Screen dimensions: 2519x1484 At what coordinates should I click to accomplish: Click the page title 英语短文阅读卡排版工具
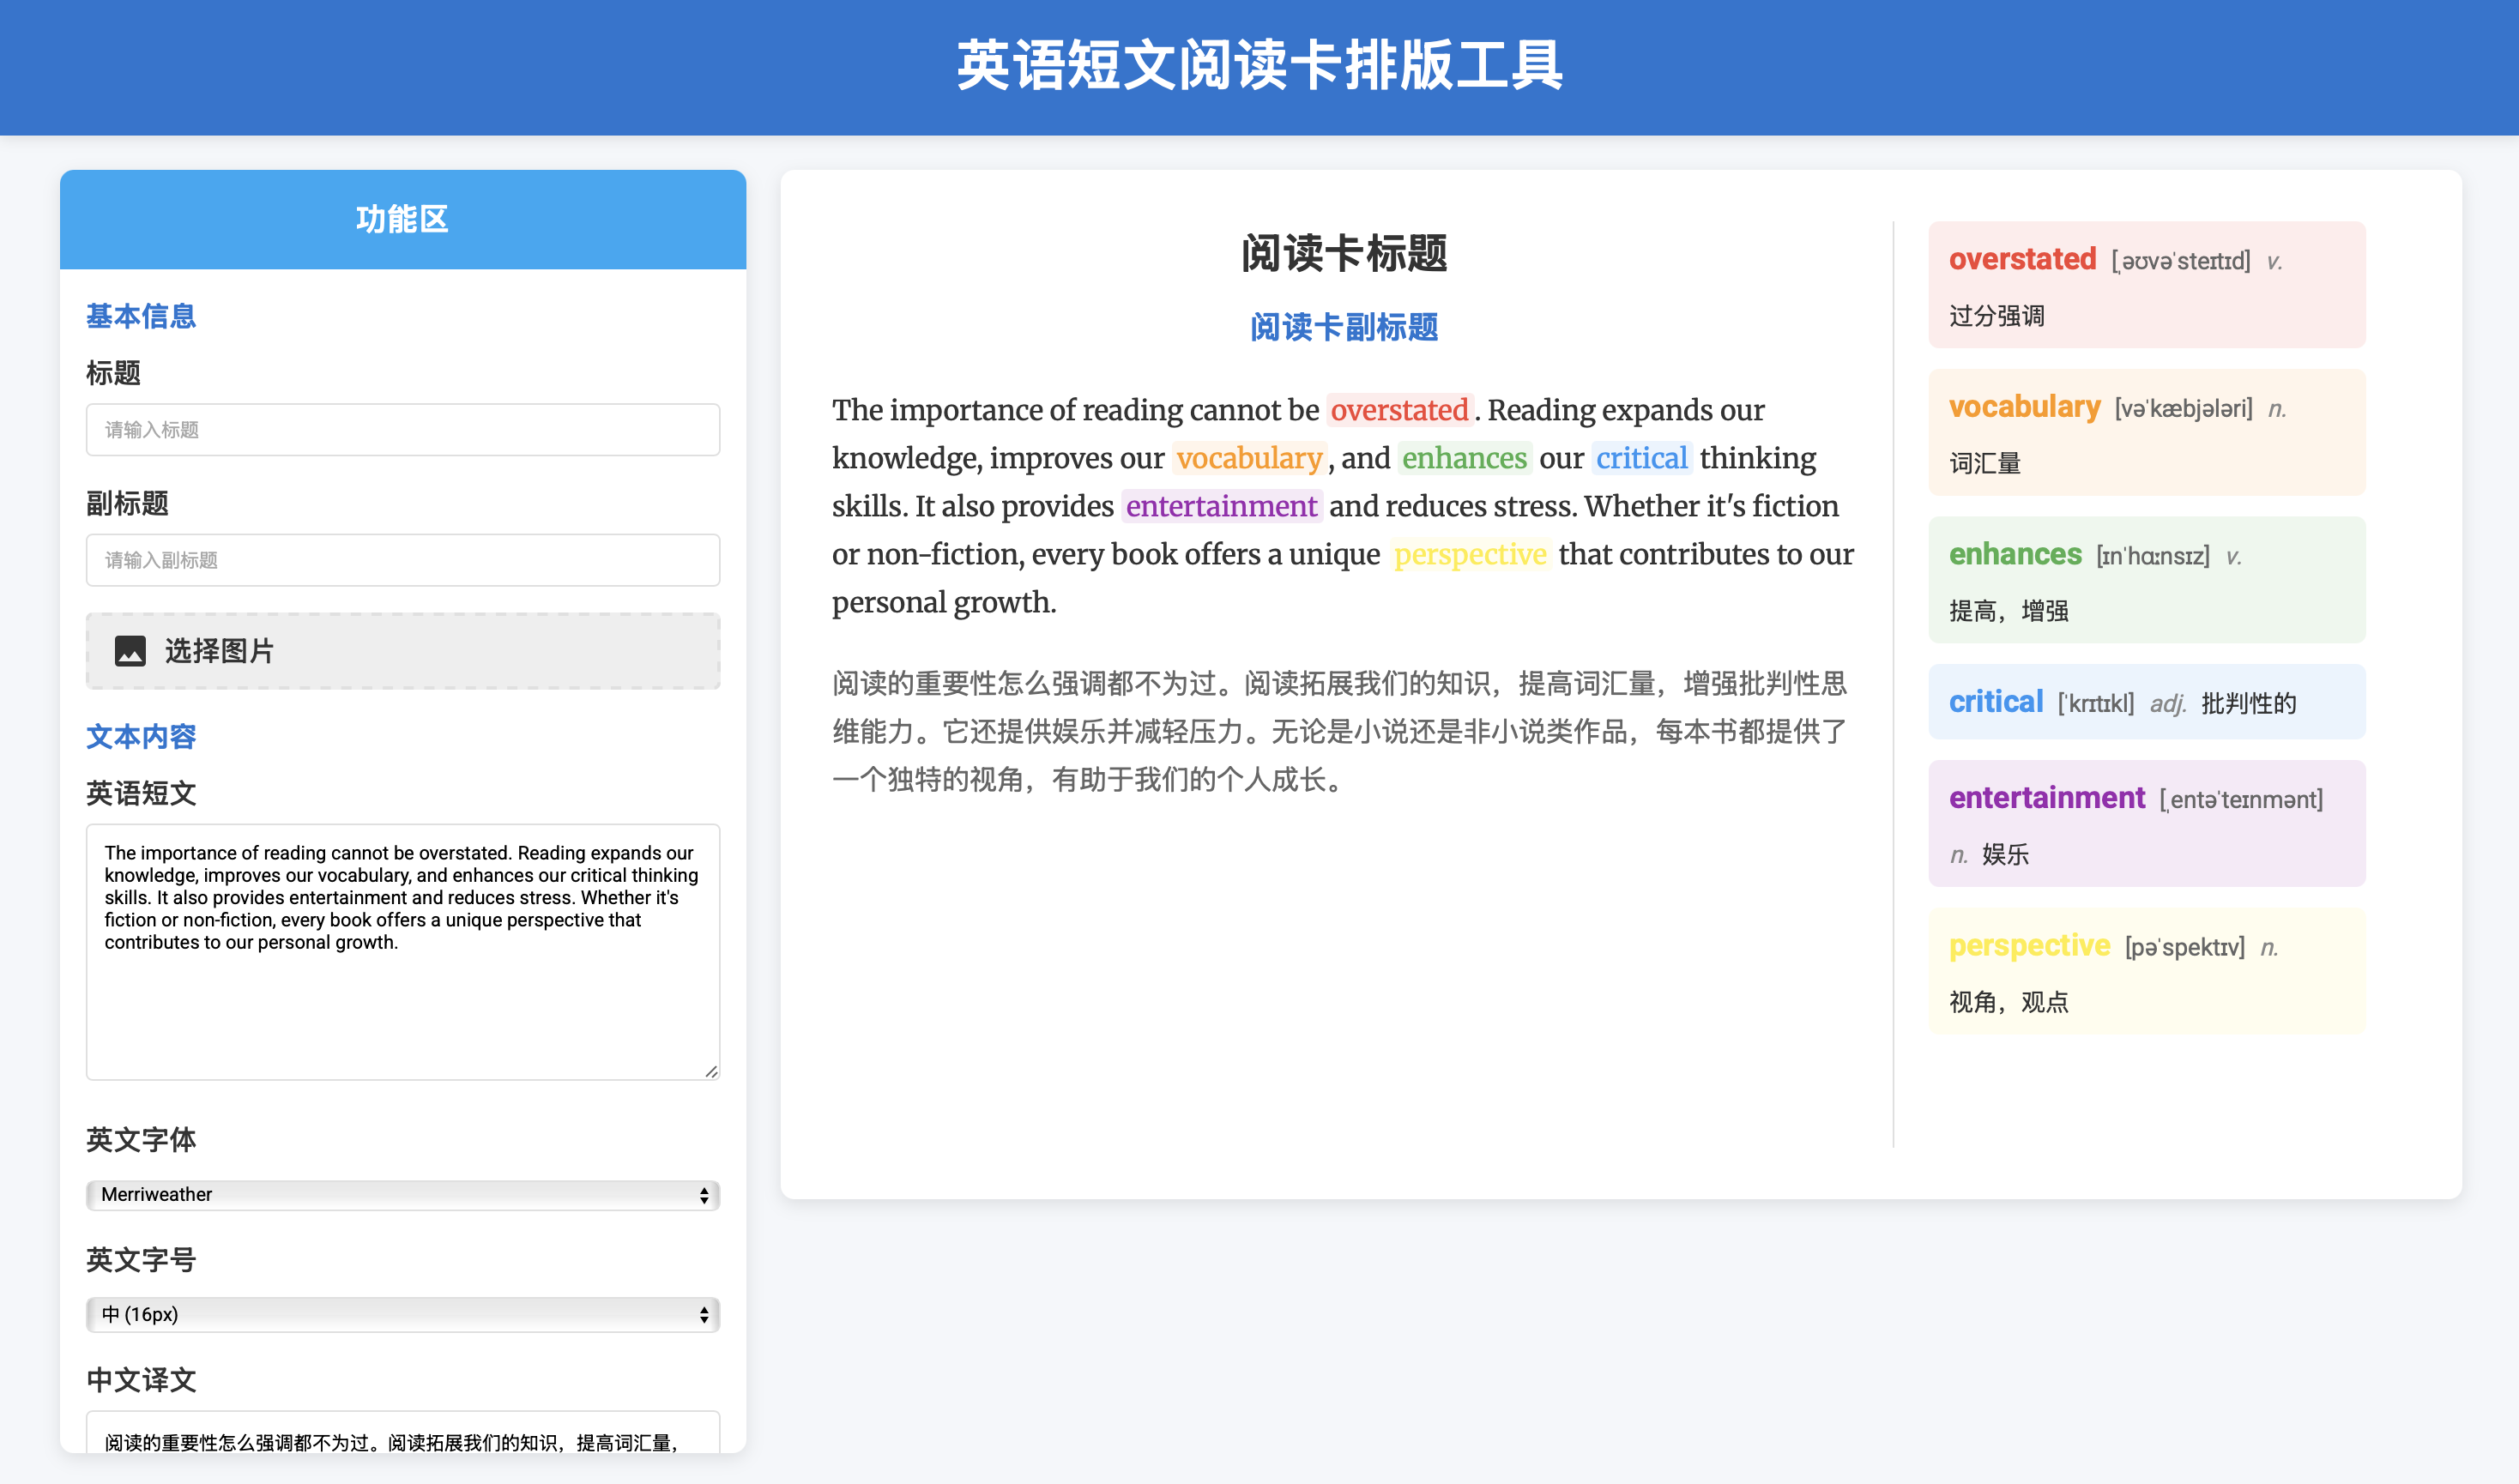(x=1259, y=66)
